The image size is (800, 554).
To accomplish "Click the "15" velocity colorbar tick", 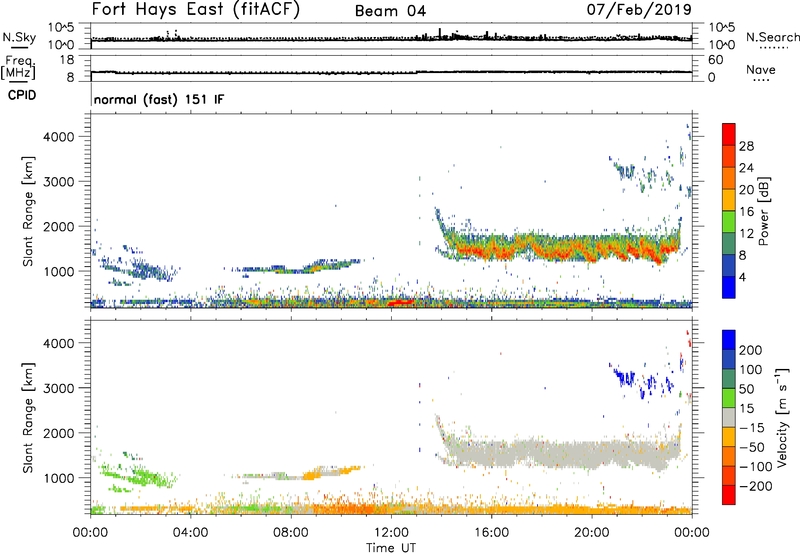I will coord(746,408).
